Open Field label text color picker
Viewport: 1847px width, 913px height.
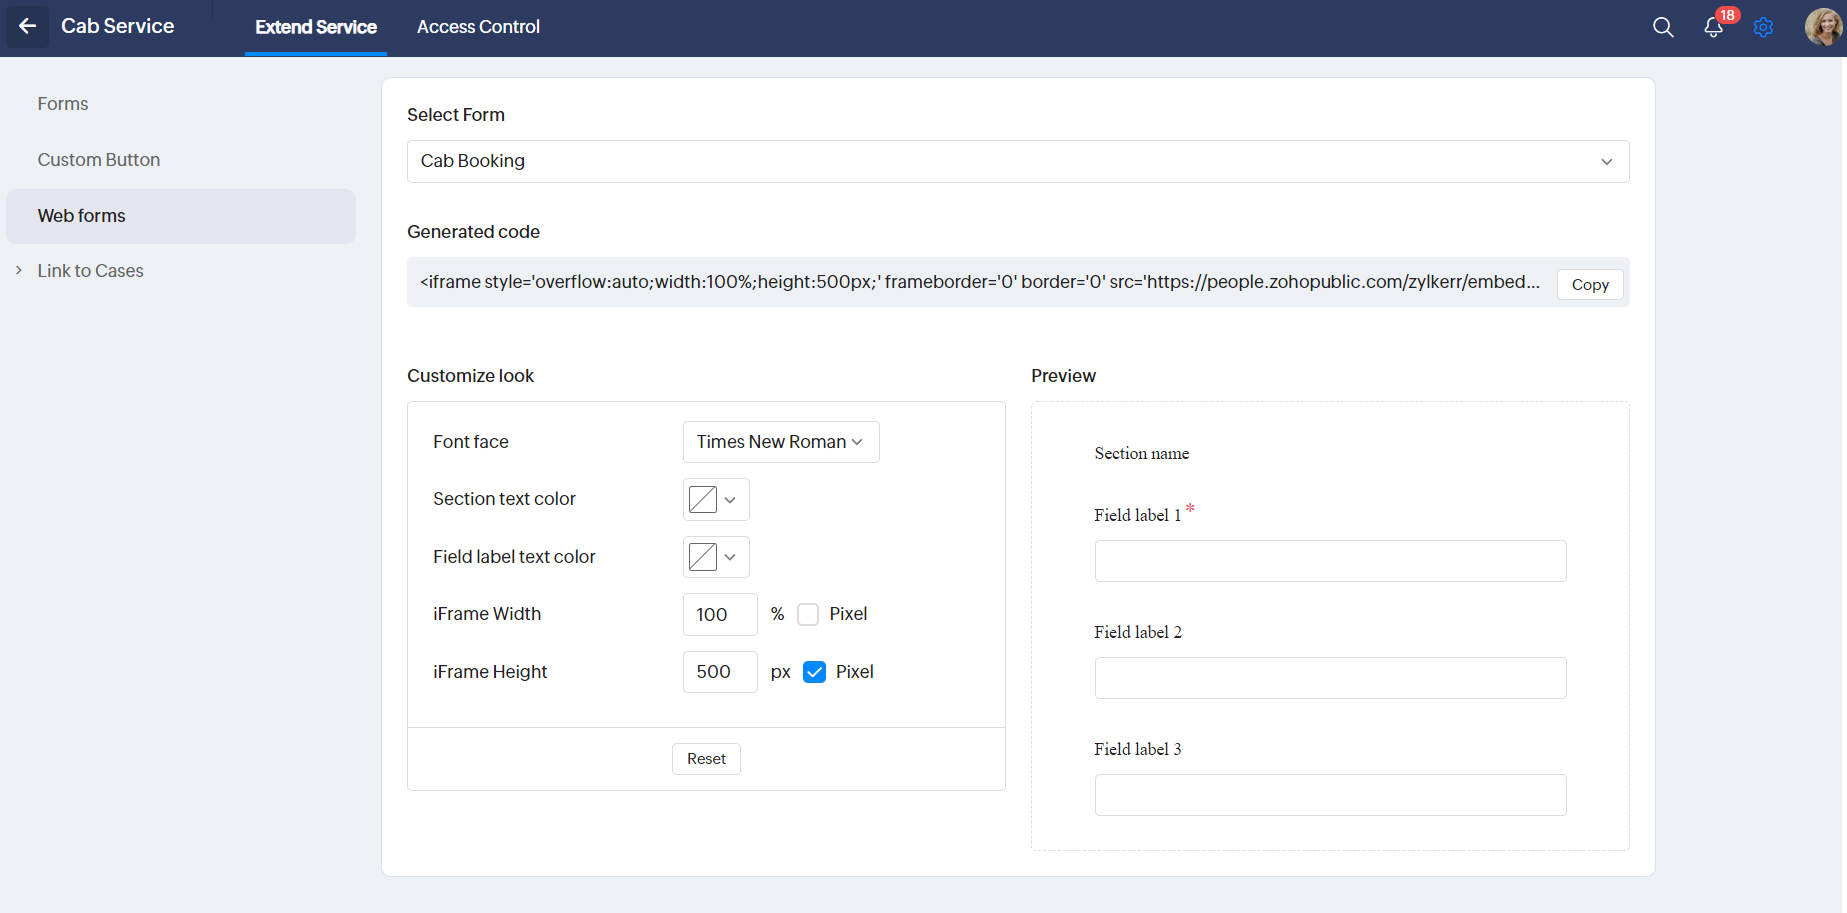(715, 557)
